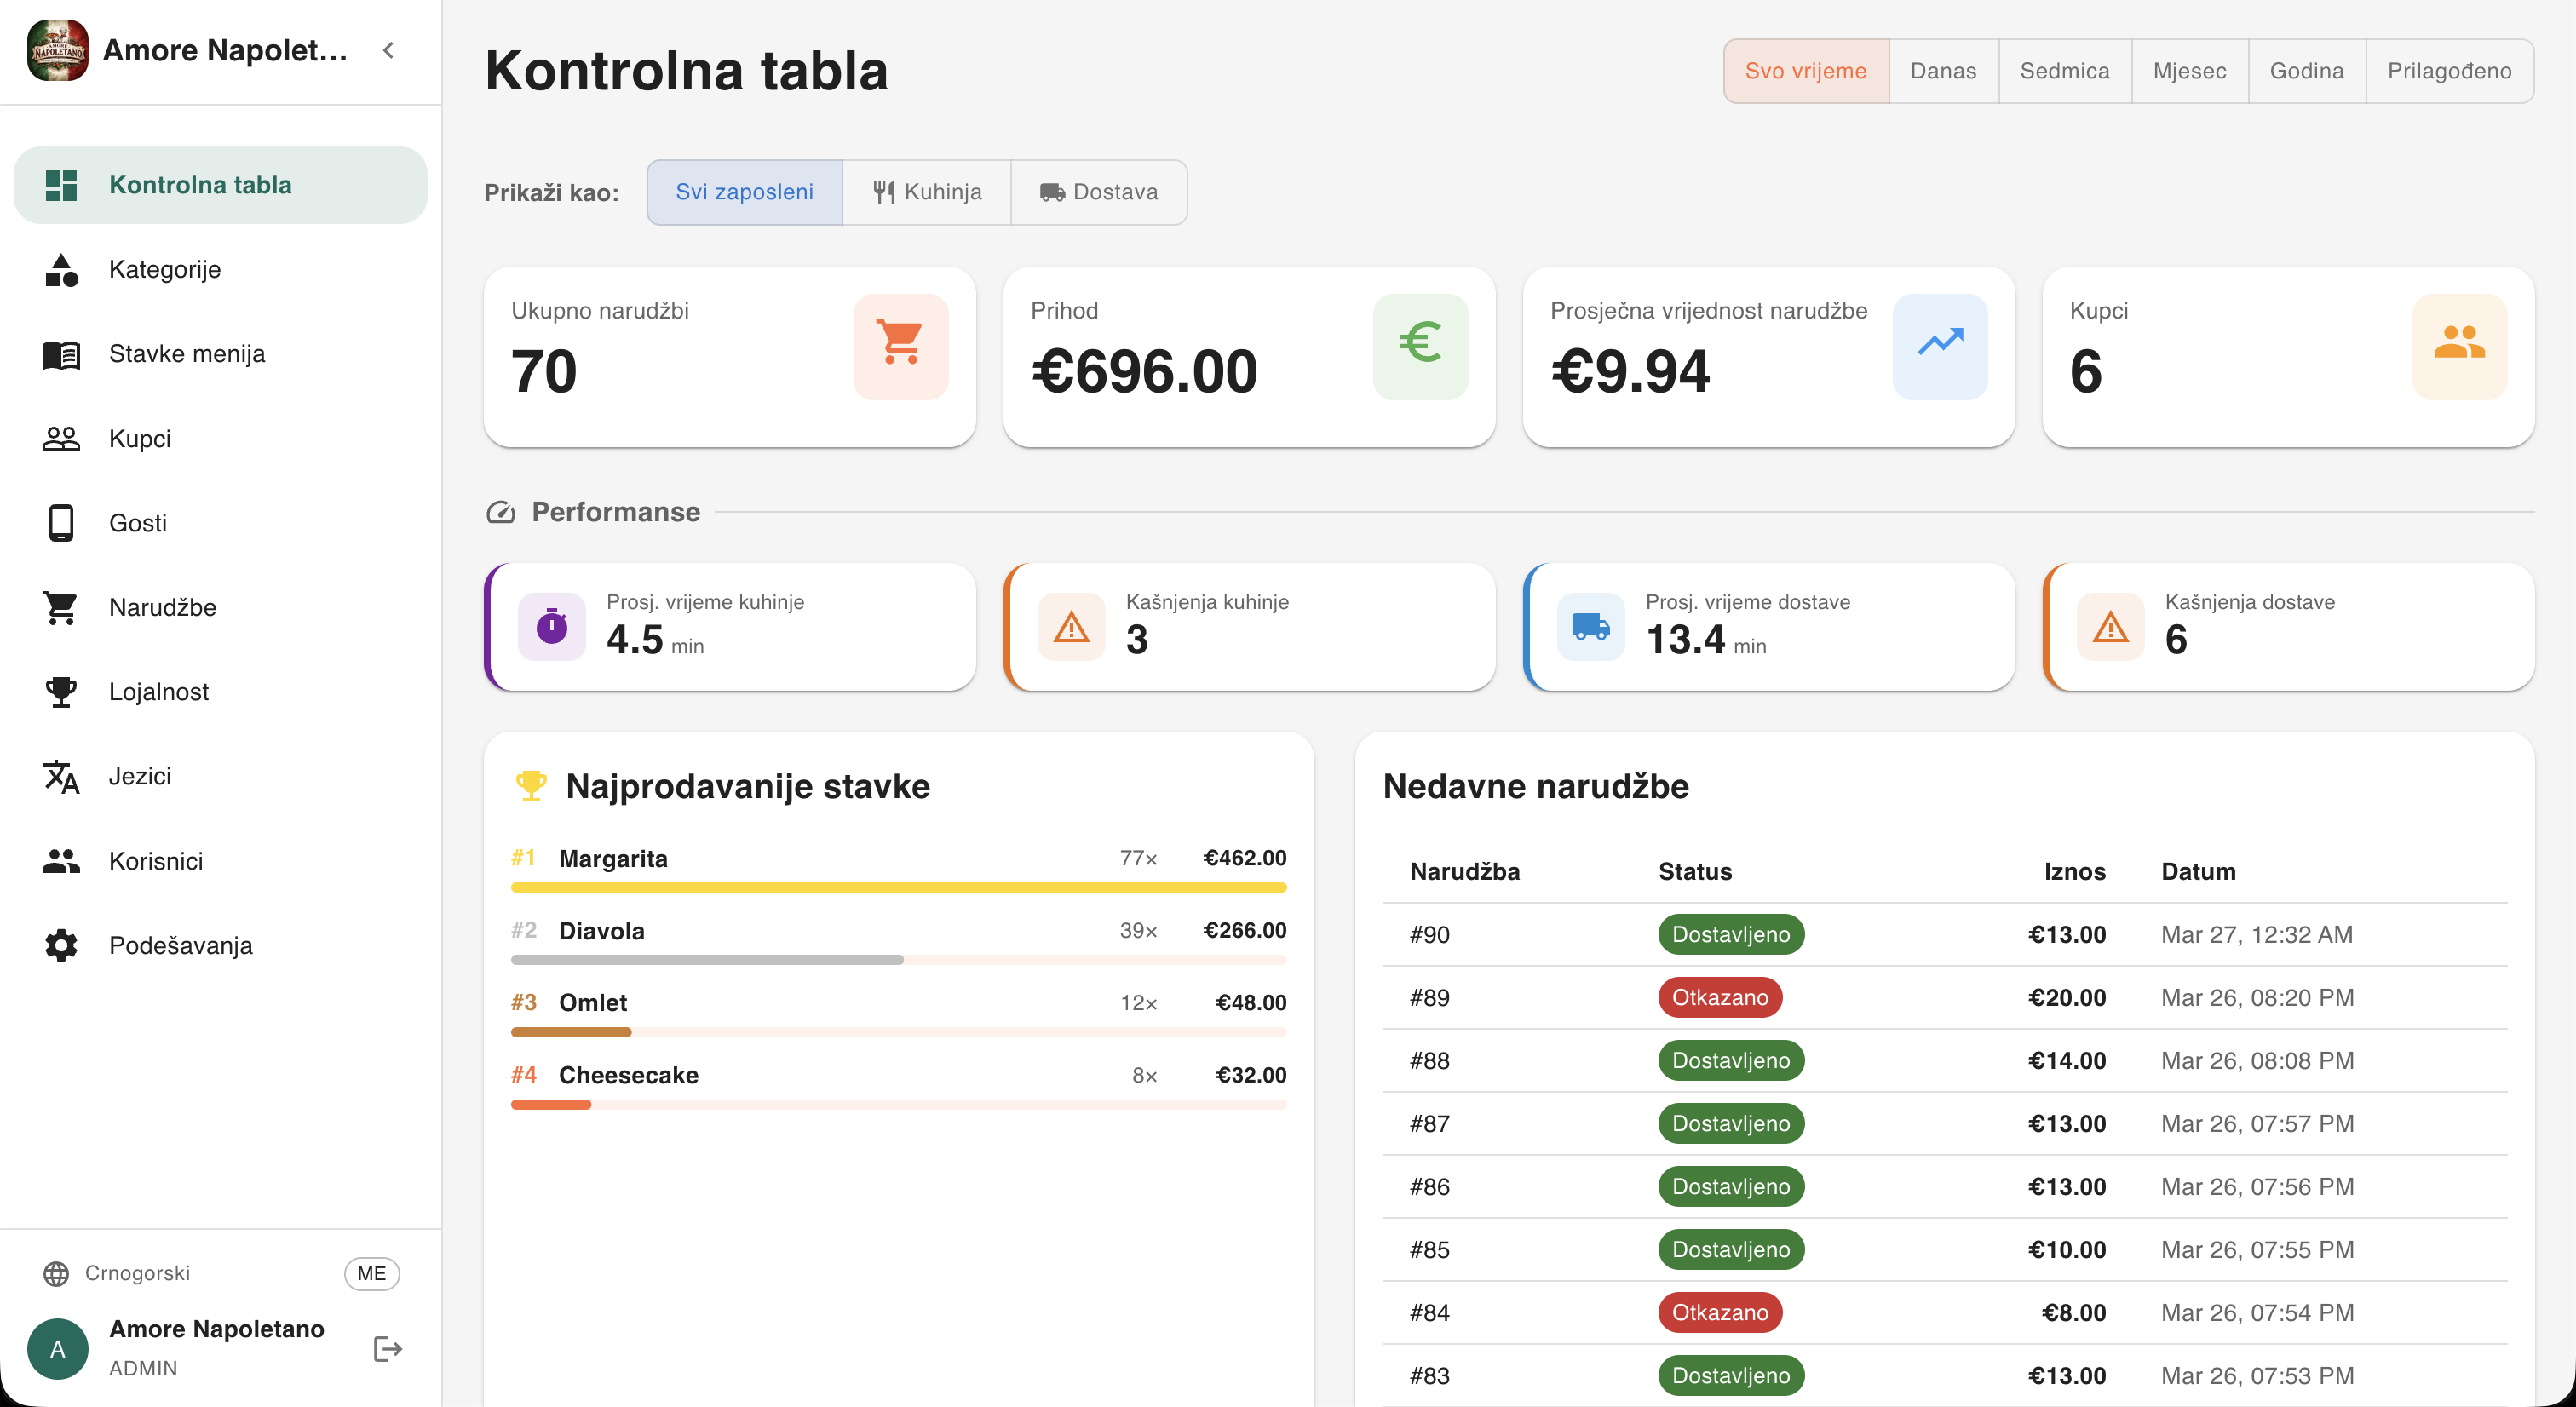Open the Kupci section in sidebar
Screen dimensions: 2576x1407
[x=138, y=438]
